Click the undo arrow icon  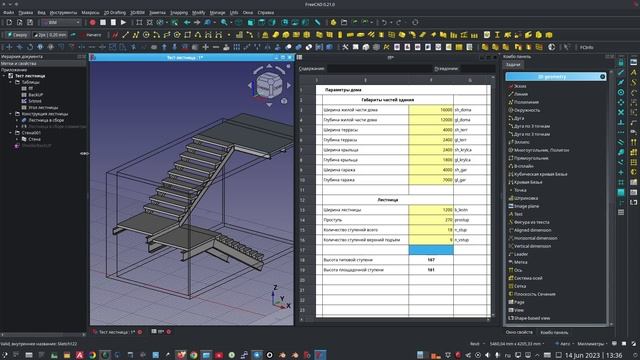click(384, 22)
